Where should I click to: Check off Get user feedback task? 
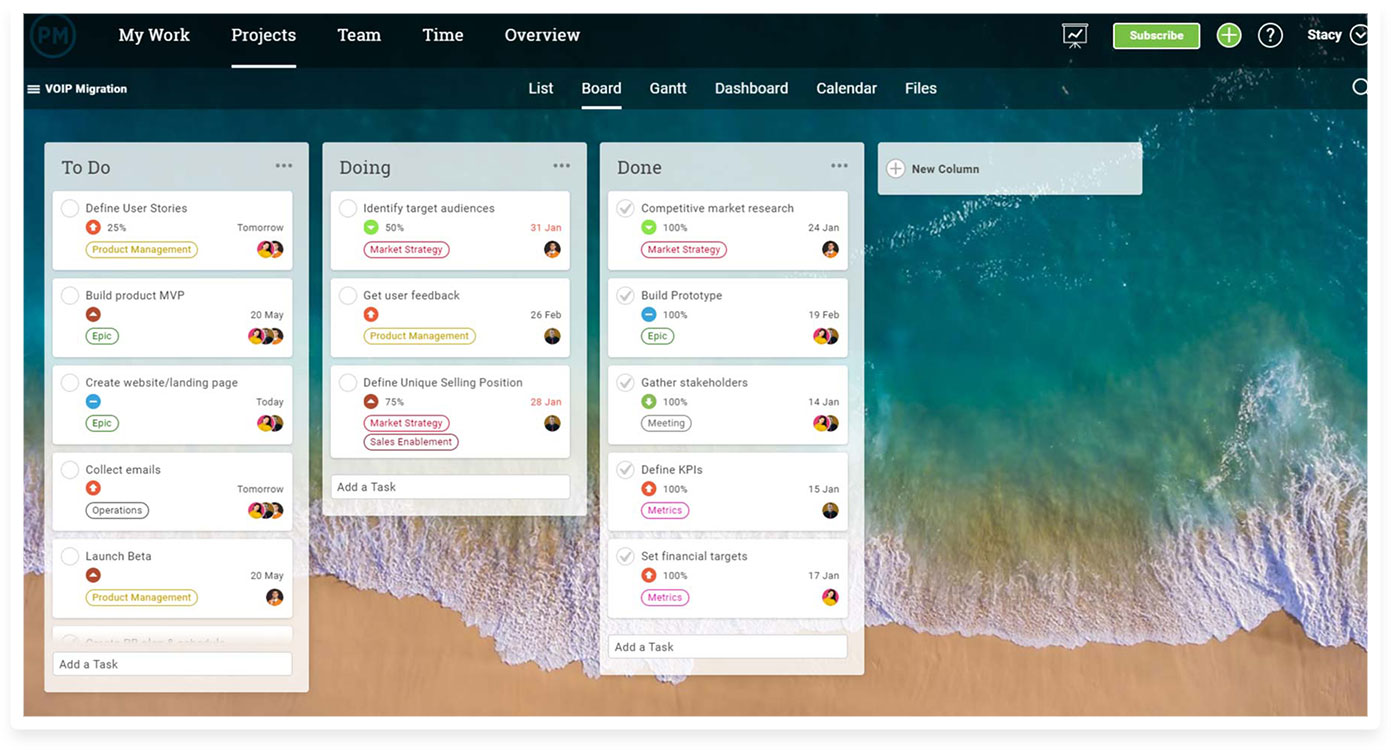pyautogui.click(x=348, y=295)
